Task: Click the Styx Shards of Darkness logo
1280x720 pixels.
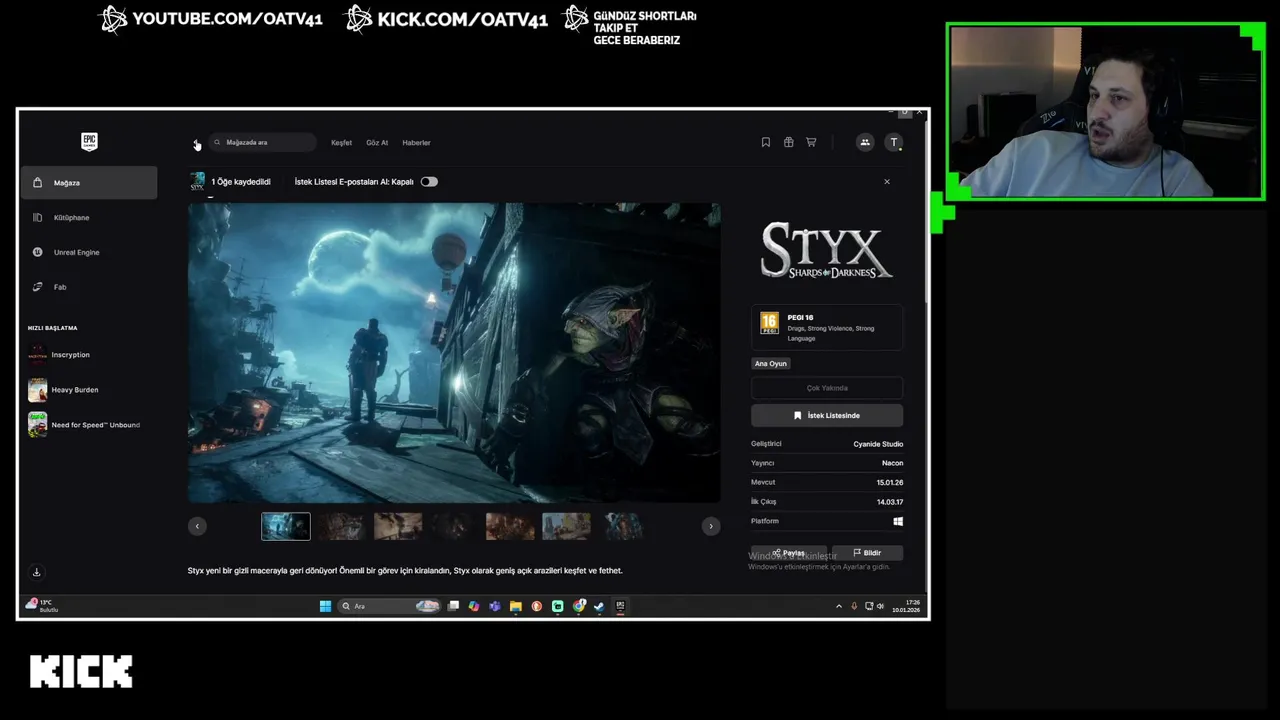Action: [x=827, y=250]
